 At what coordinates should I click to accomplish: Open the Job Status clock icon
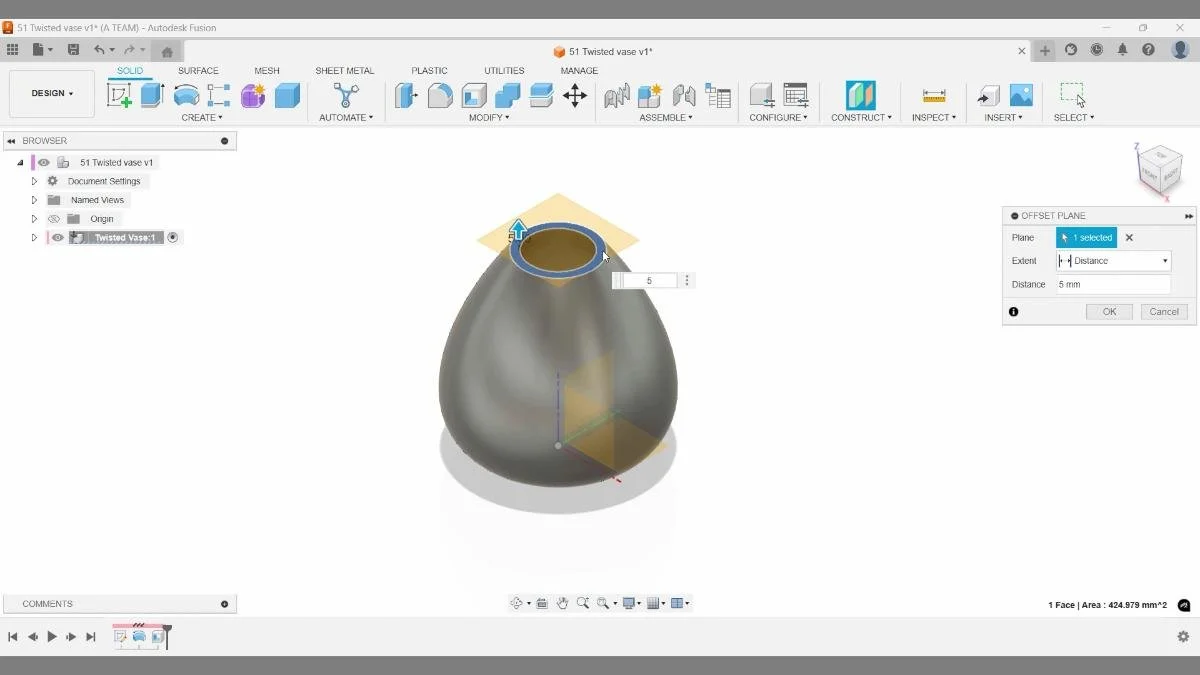tap(1097, 50)
